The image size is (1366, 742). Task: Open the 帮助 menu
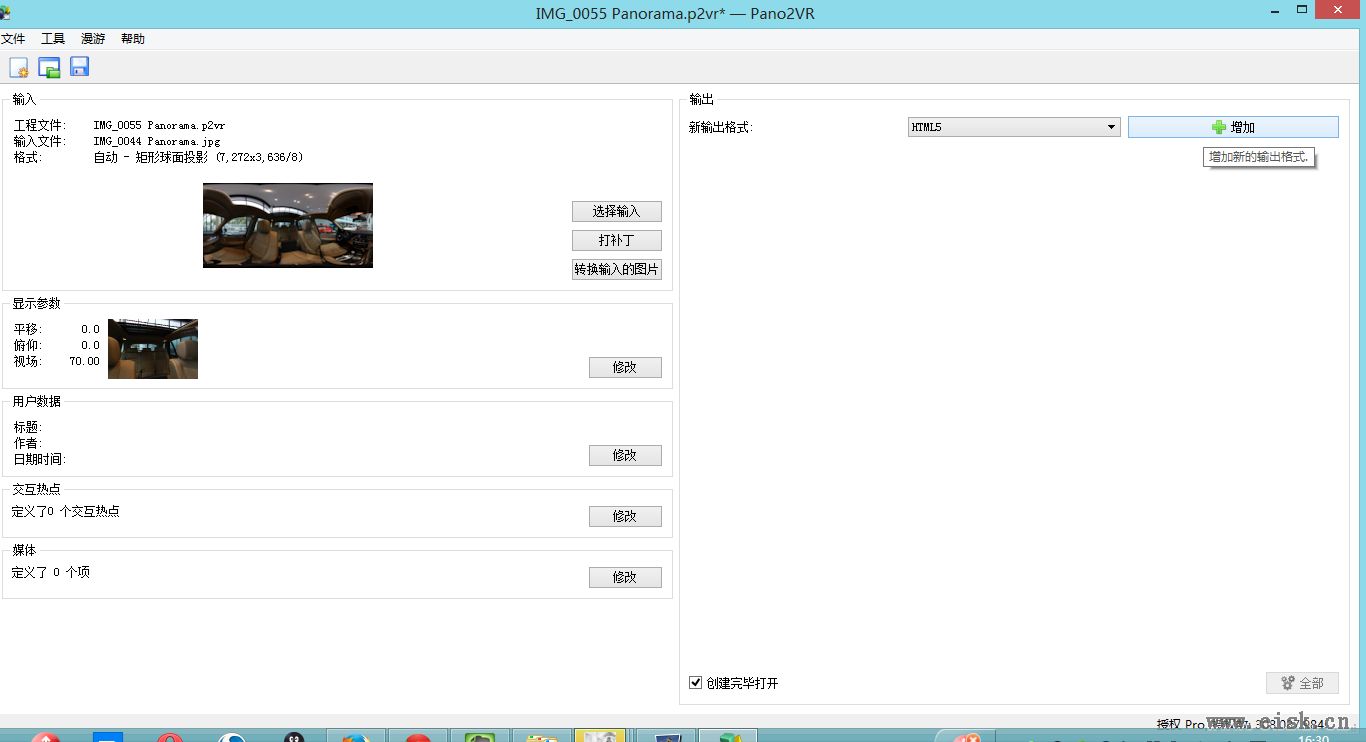(x=133, y=39)
